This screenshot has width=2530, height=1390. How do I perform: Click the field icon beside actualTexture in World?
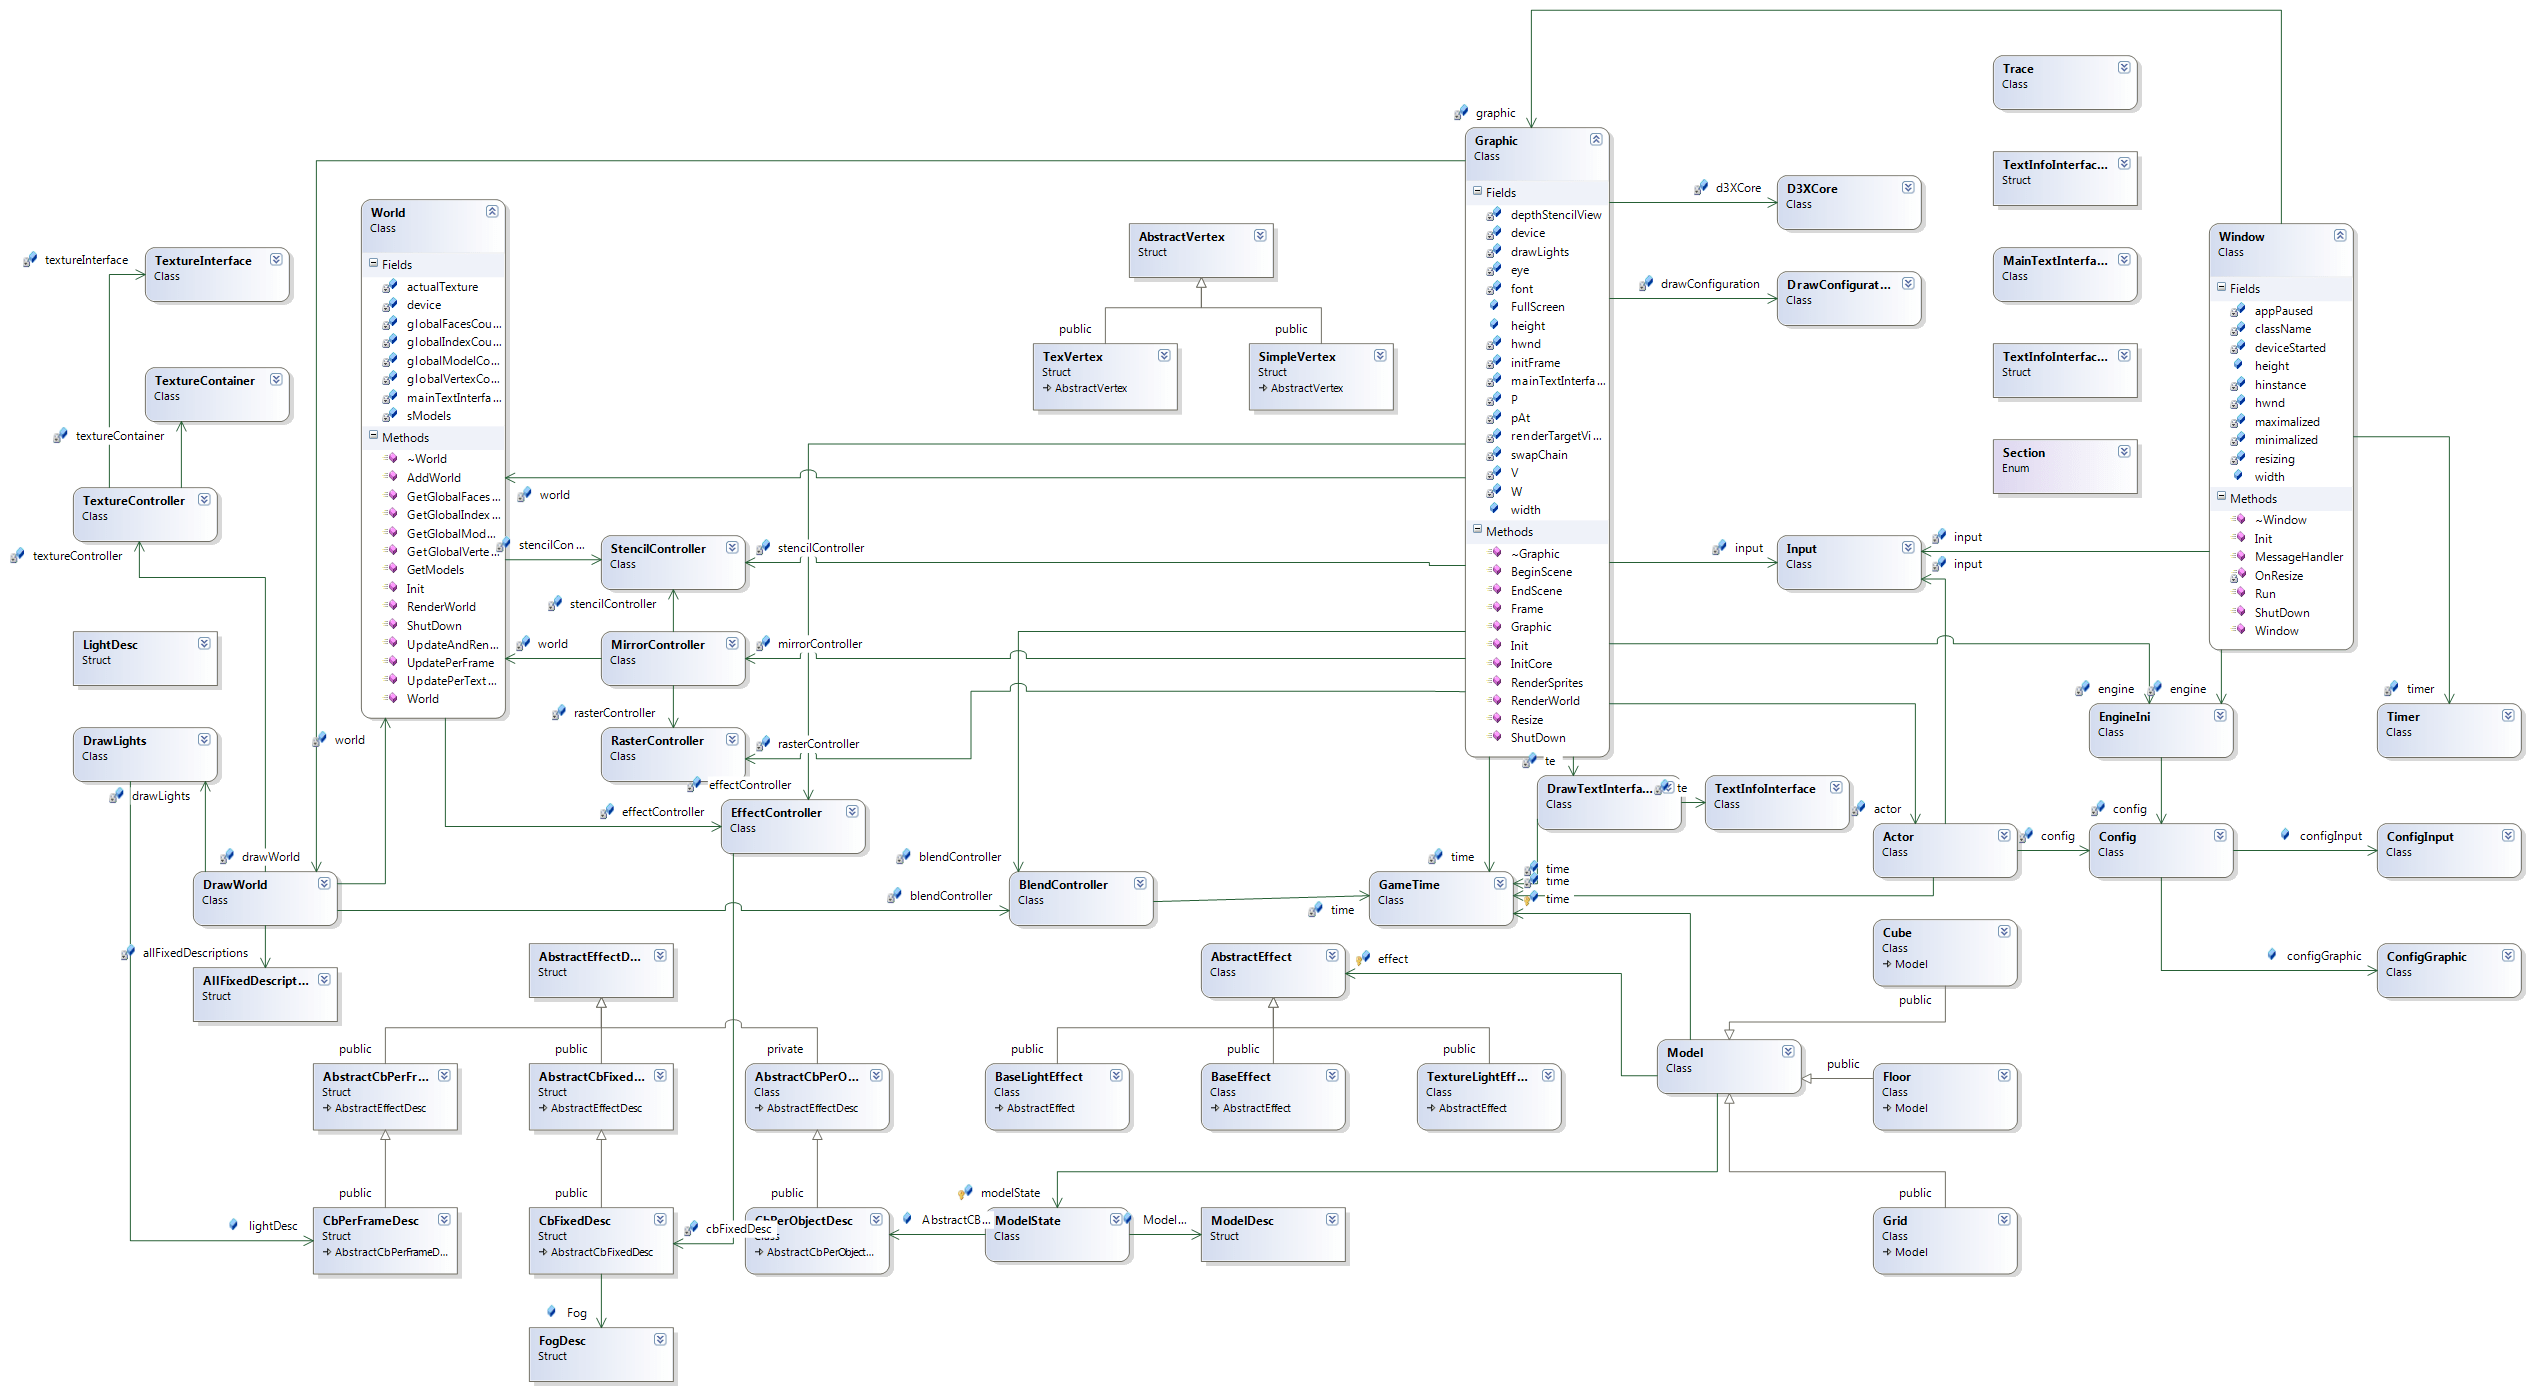point(390,287)
